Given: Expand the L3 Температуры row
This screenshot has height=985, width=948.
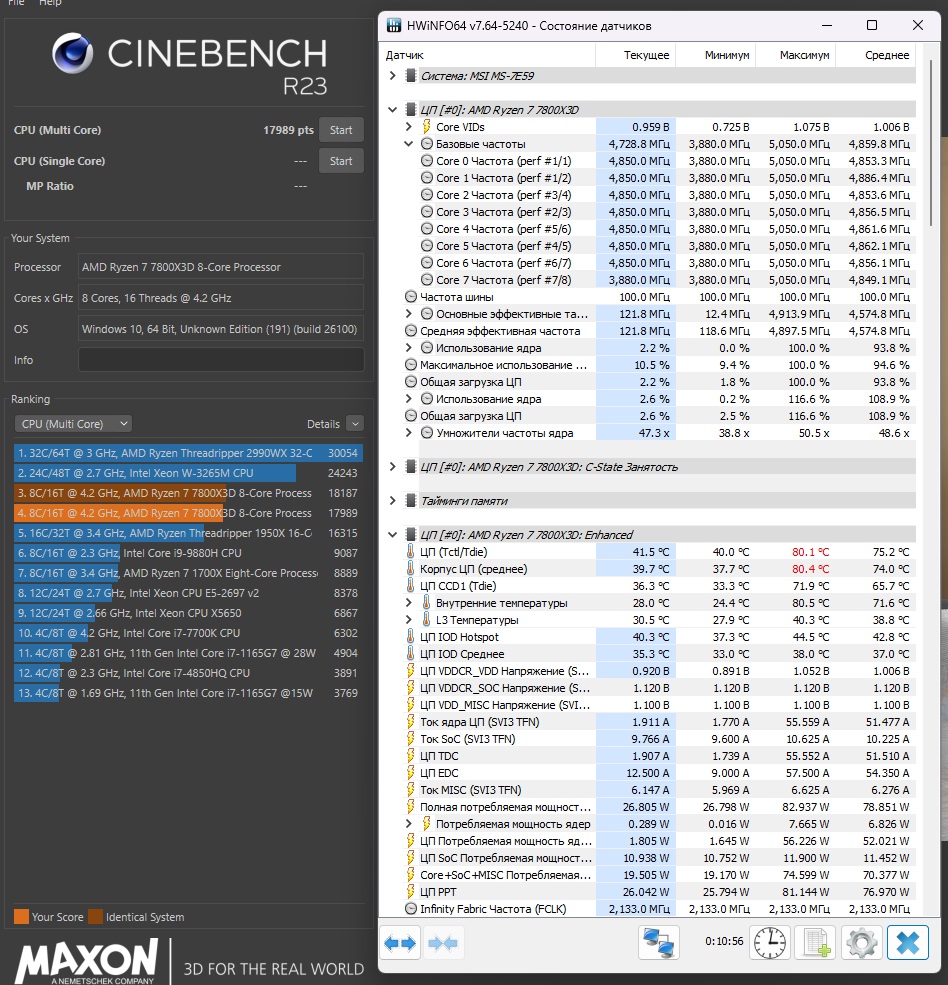Looking at the screenshot, I should (x=408, y=619).
